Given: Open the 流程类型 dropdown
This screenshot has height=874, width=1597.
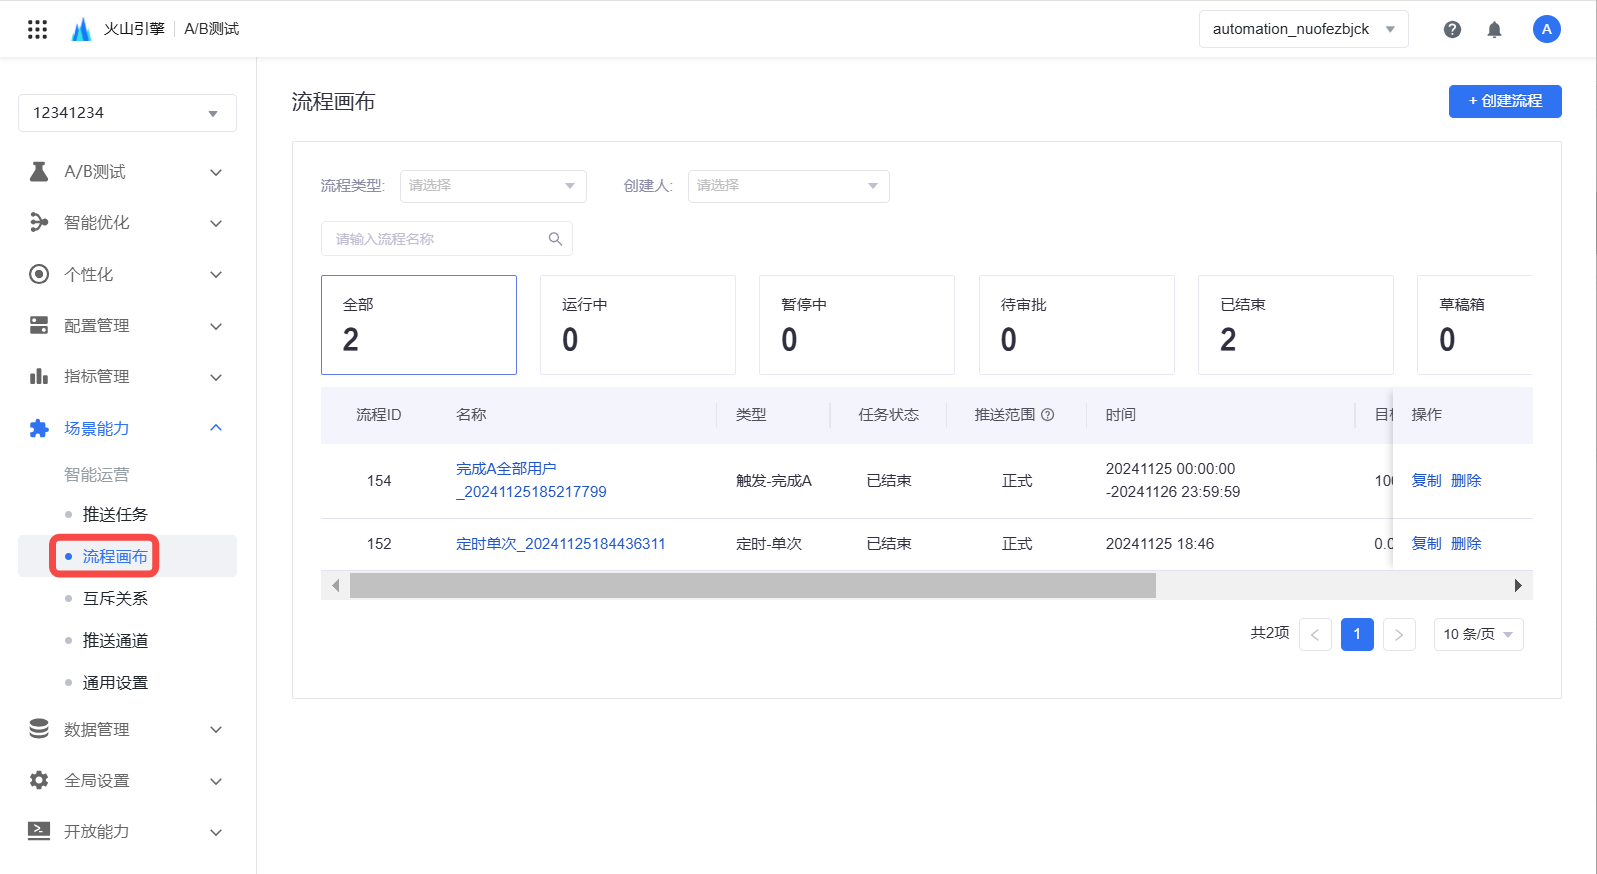Looking at the screenshot, I should point(493,186).
